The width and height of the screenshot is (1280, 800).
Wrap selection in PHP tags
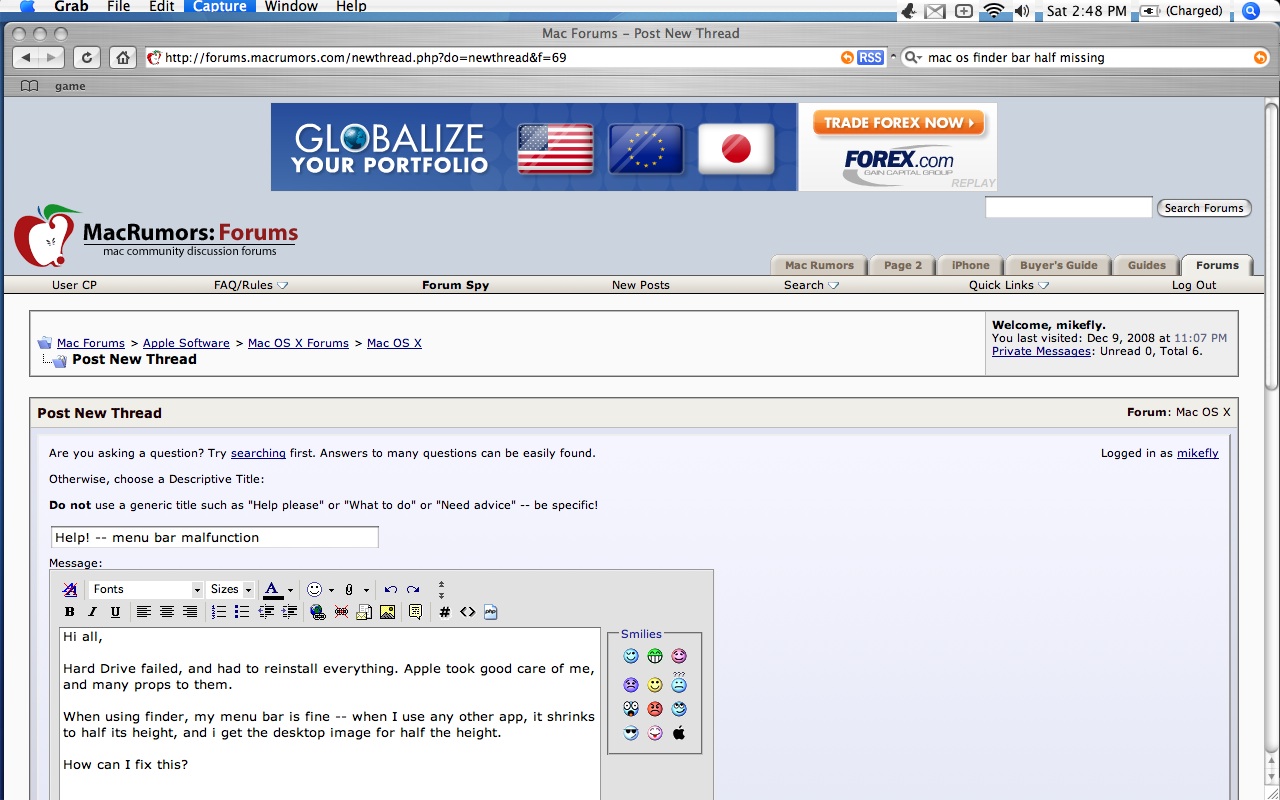pos(491,612)
